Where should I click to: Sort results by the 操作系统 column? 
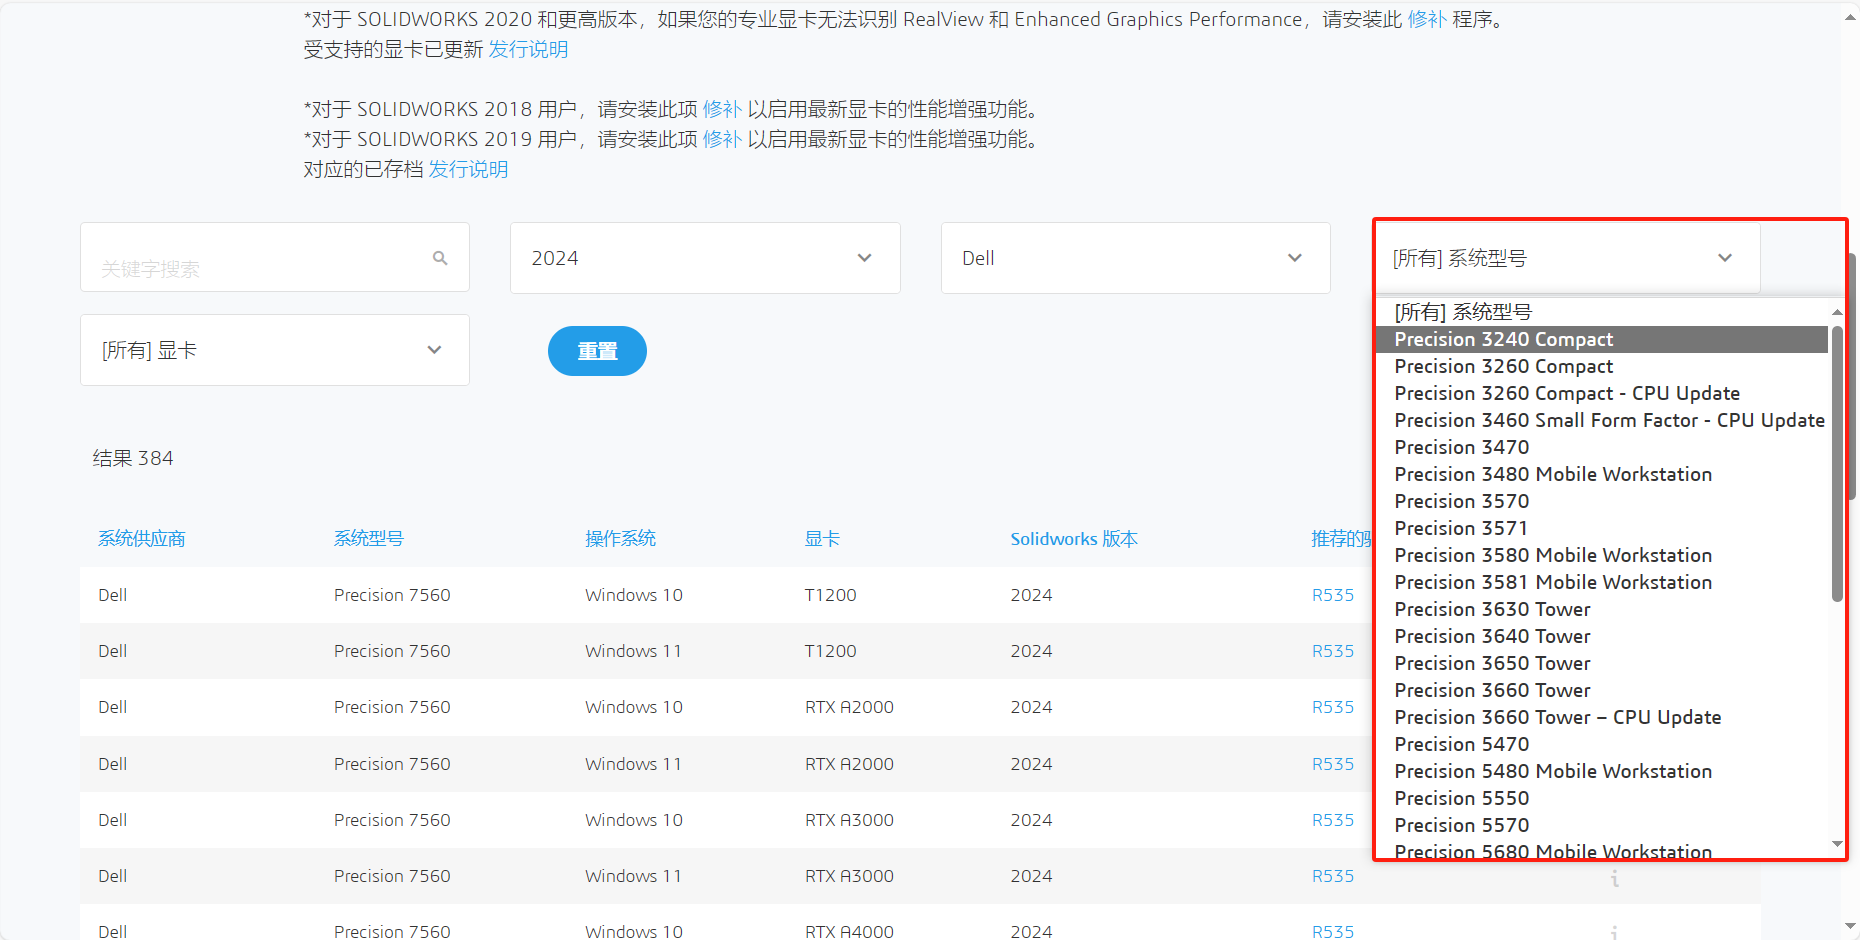[x=619, y=538]
